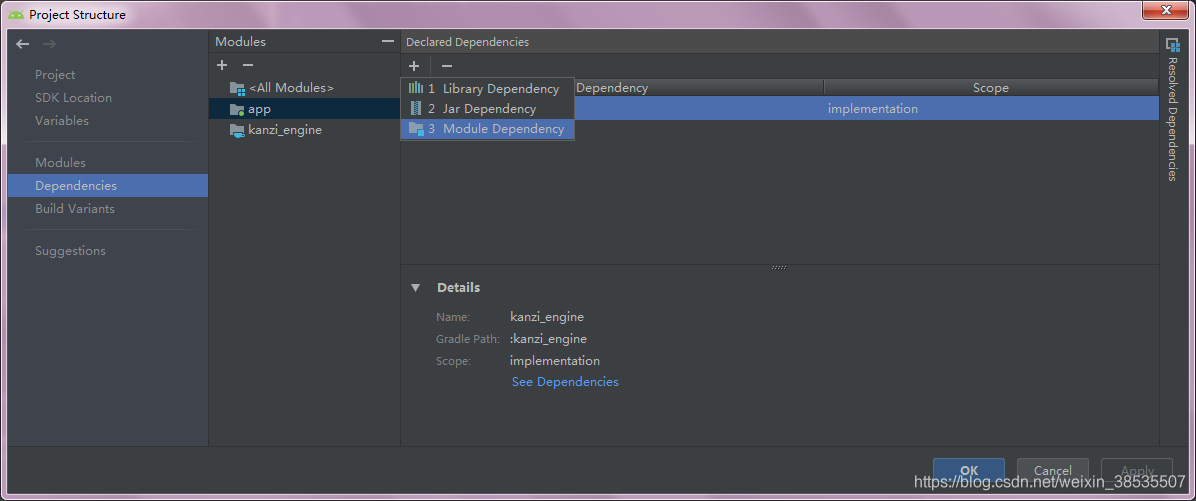Click the Modules panel heading
The height and width of the screenshot is (501, 1196).
point(240,42)
